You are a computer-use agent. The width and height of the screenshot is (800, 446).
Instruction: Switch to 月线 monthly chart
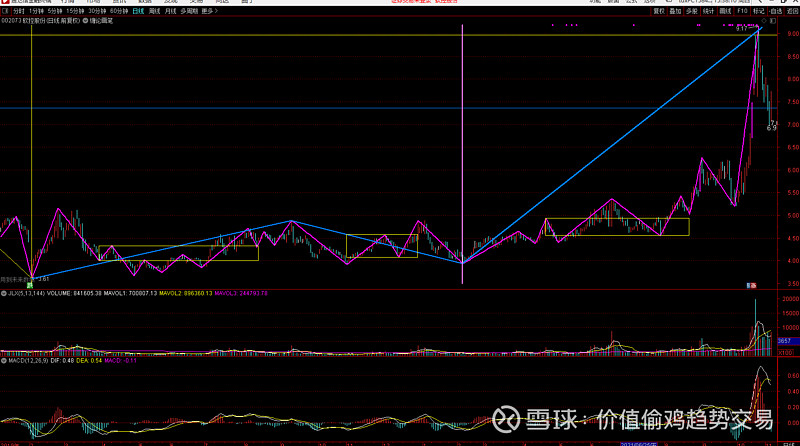pyautogui.click(x=170, y=11)
